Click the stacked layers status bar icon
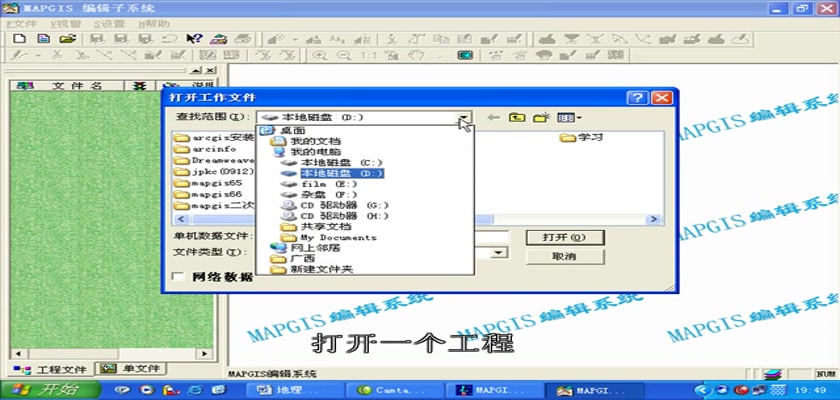Screen dimensions: 840x400 coord(772,374)
